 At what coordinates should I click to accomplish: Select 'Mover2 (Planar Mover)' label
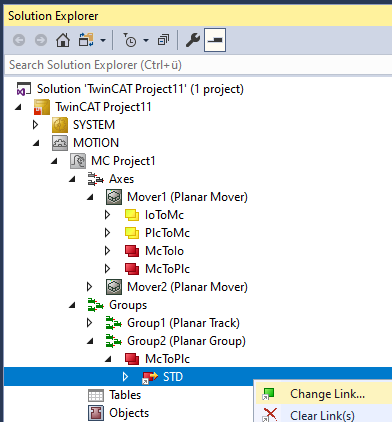(187, 287)
